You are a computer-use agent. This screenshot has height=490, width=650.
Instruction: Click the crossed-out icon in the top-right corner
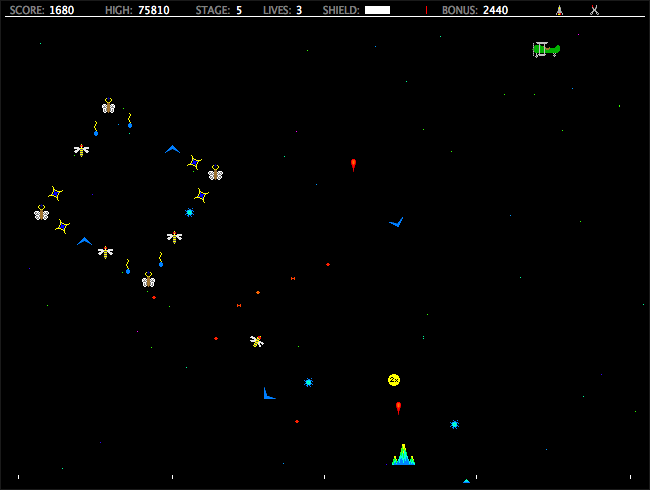pyautogui.click(x=594, y=10)
